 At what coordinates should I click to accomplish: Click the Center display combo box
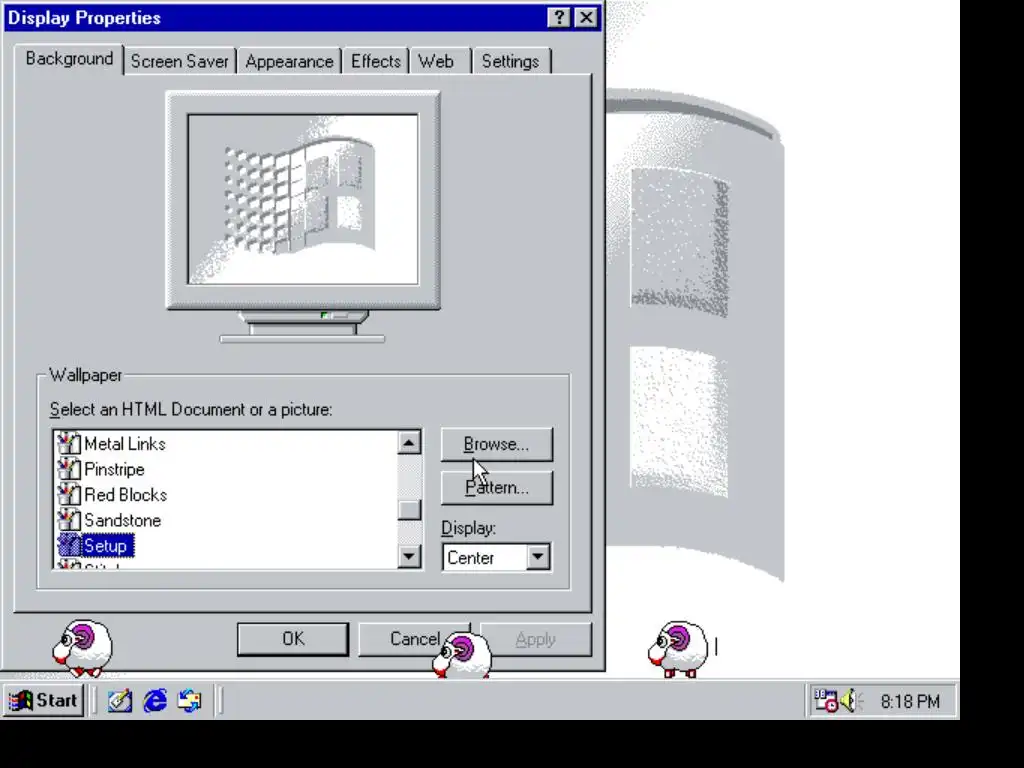click(x=497, y=558)
